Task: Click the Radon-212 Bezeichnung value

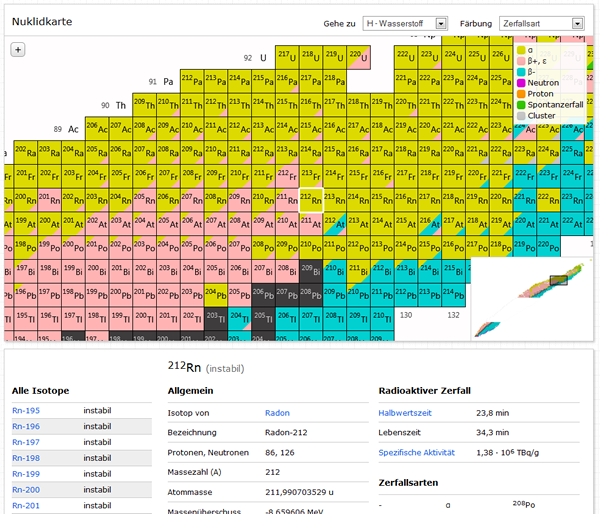Action: pyautogui.click(x=286, y=433)
